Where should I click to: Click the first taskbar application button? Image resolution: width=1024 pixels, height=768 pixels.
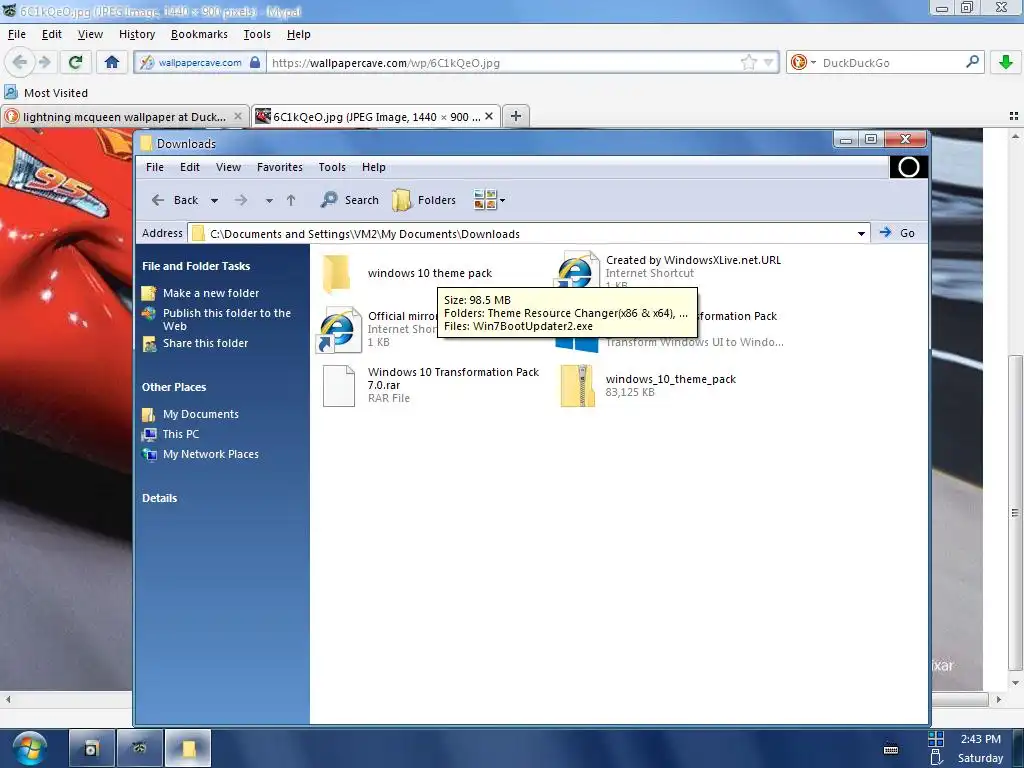click(91, 748)
